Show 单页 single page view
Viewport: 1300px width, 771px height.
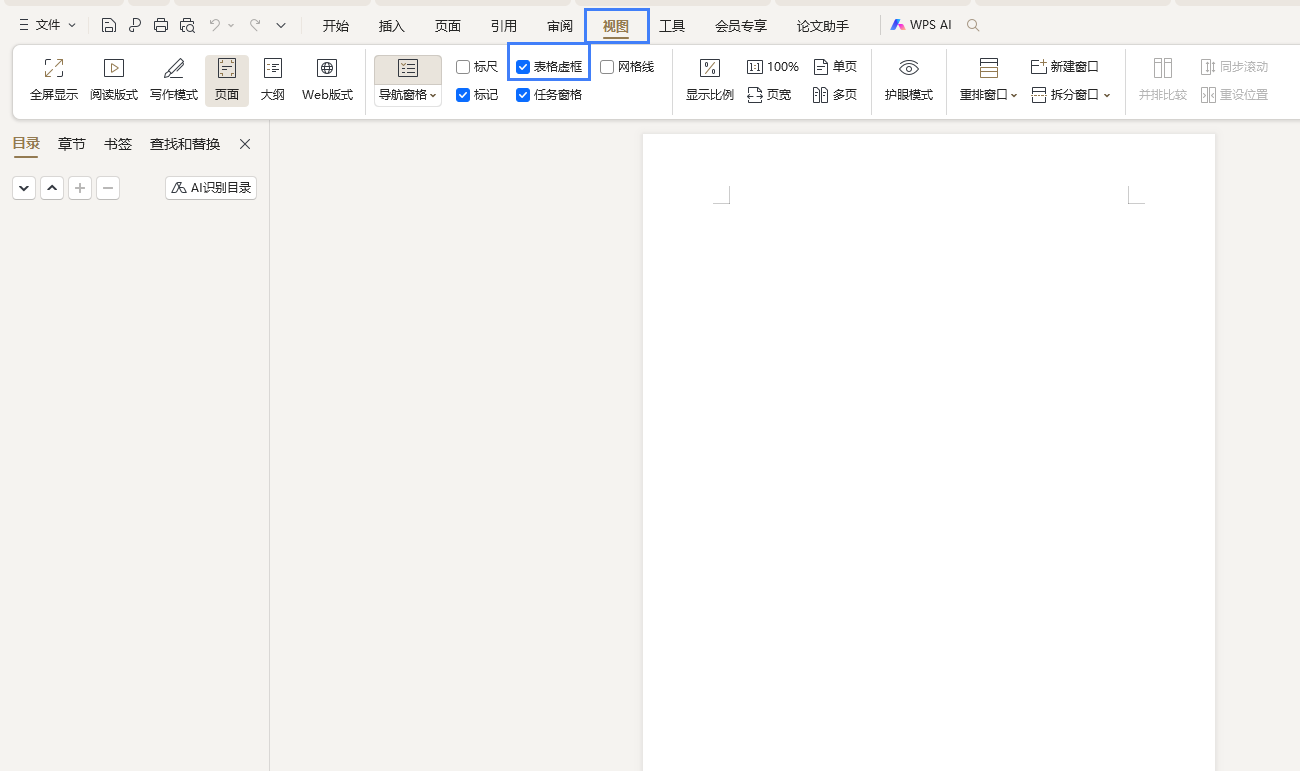coord(835,67)
